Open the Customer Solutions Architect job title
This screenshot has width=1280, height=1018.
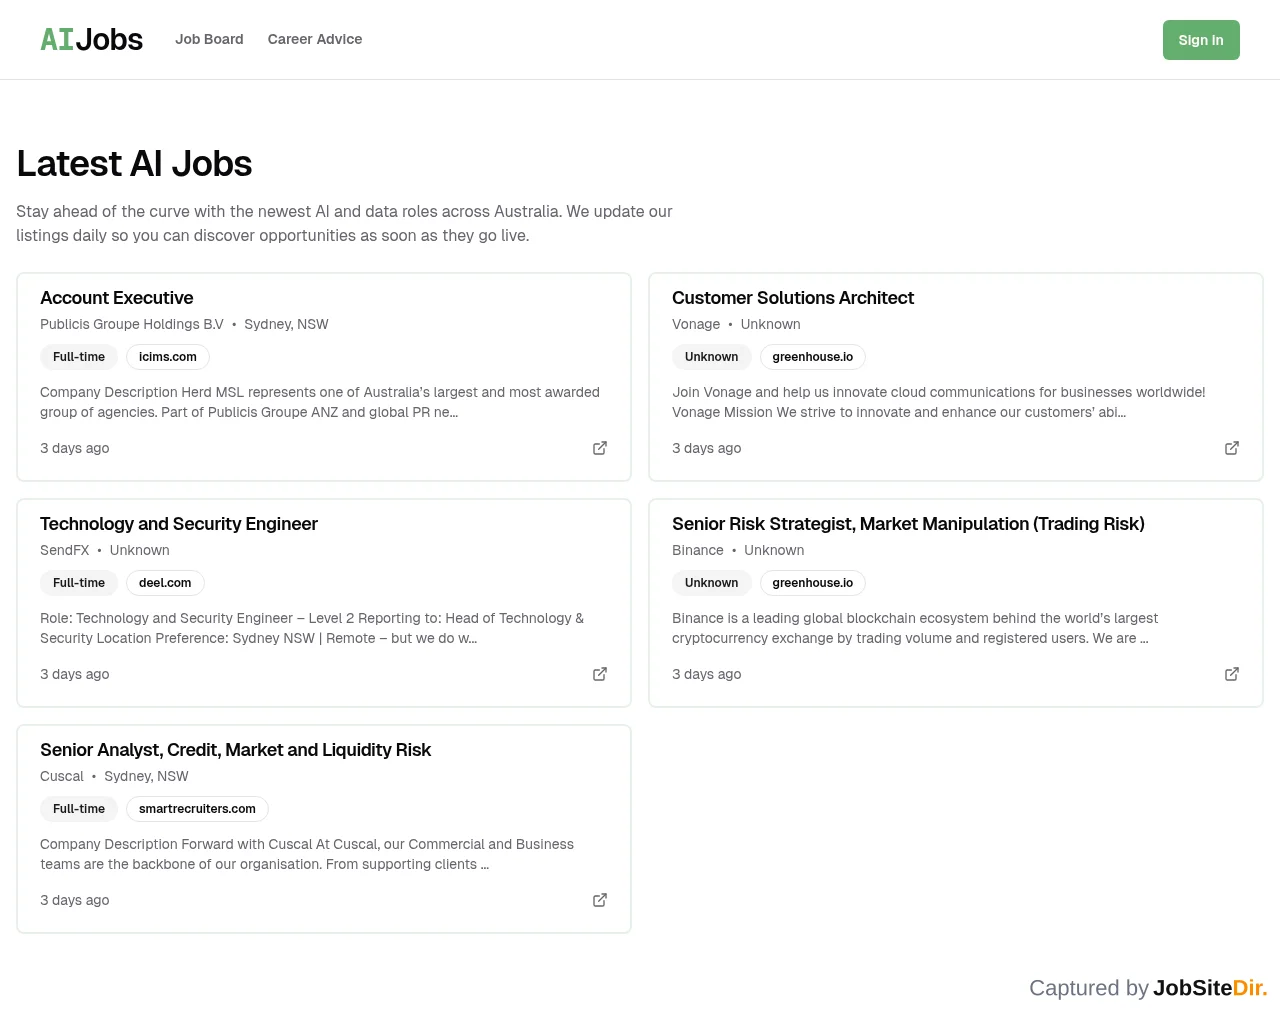793,298
